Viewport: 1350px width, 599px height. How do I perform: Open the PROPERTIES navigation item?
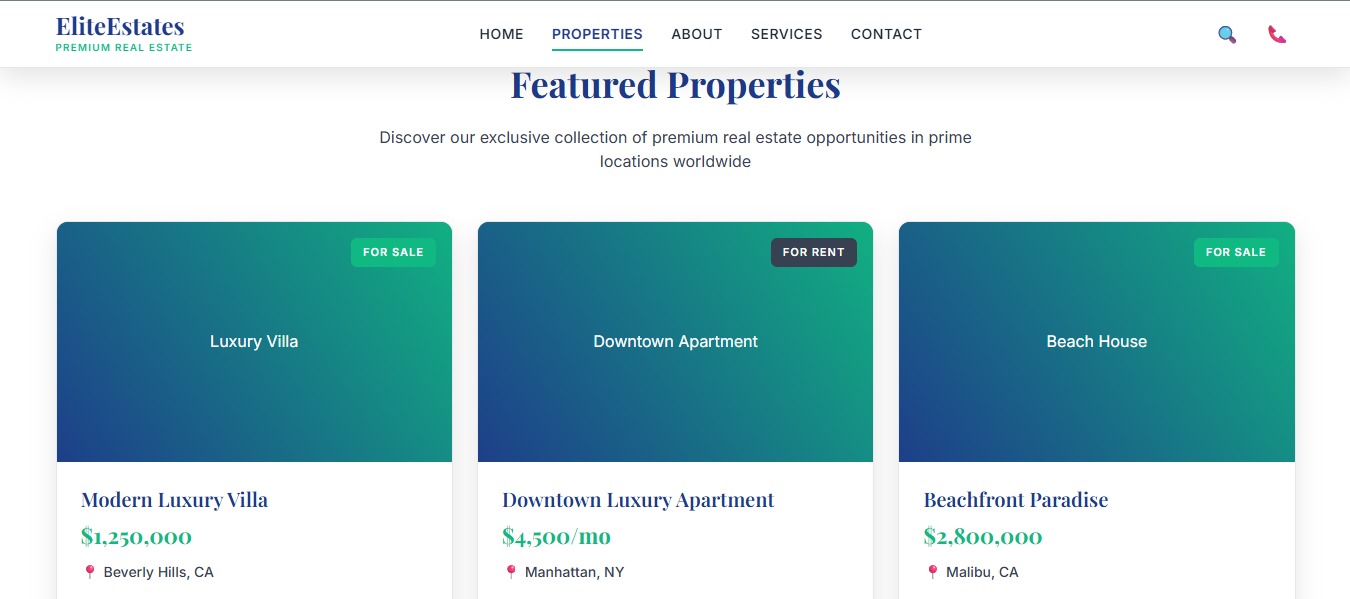pyautogui.click(x=597, y=34)
